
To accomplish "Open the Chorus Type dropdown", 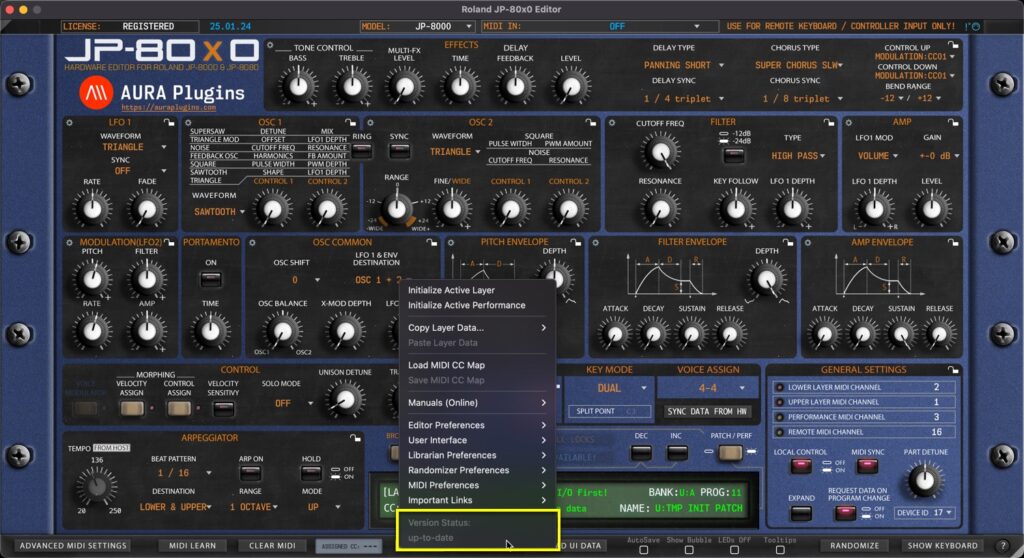I will pyautogui.click(x=799, y=65).
